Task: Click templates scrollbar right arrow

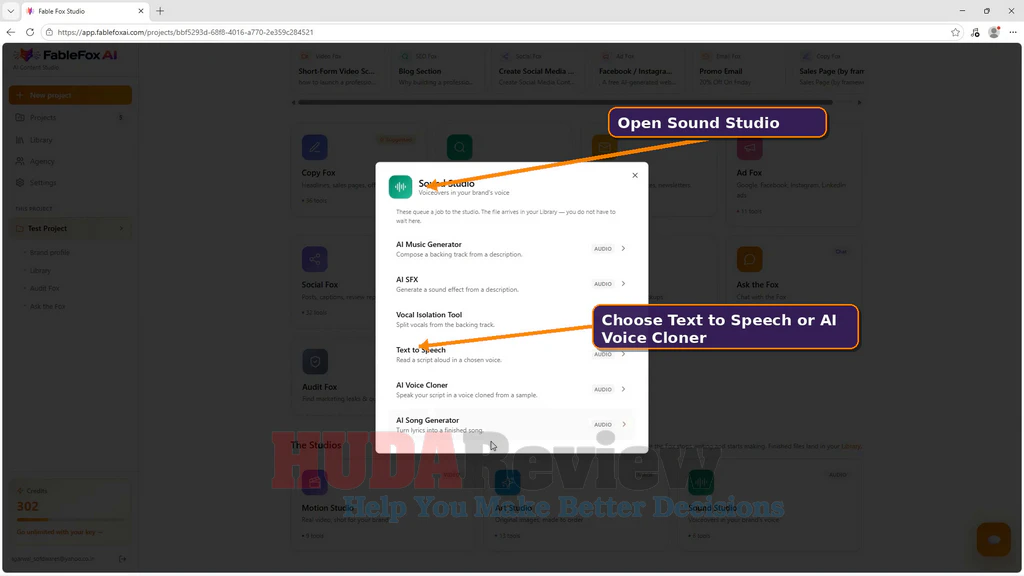Action: pos(859,103)
